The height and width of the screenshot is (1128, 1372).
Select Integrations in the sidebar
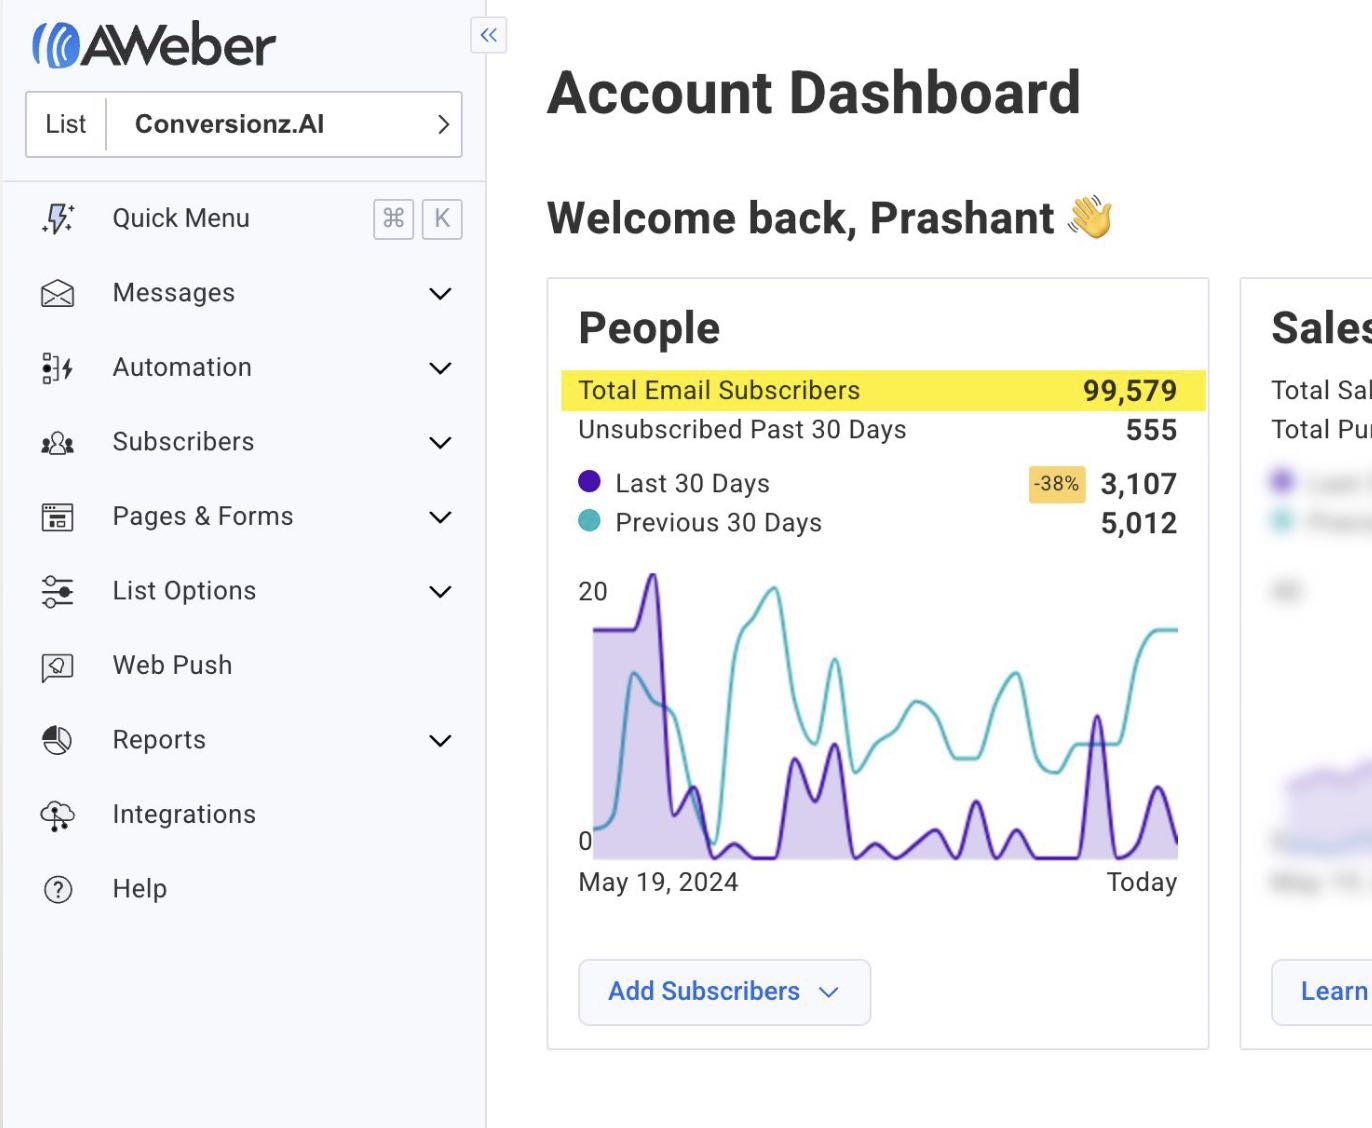click(x=184, y=815)
